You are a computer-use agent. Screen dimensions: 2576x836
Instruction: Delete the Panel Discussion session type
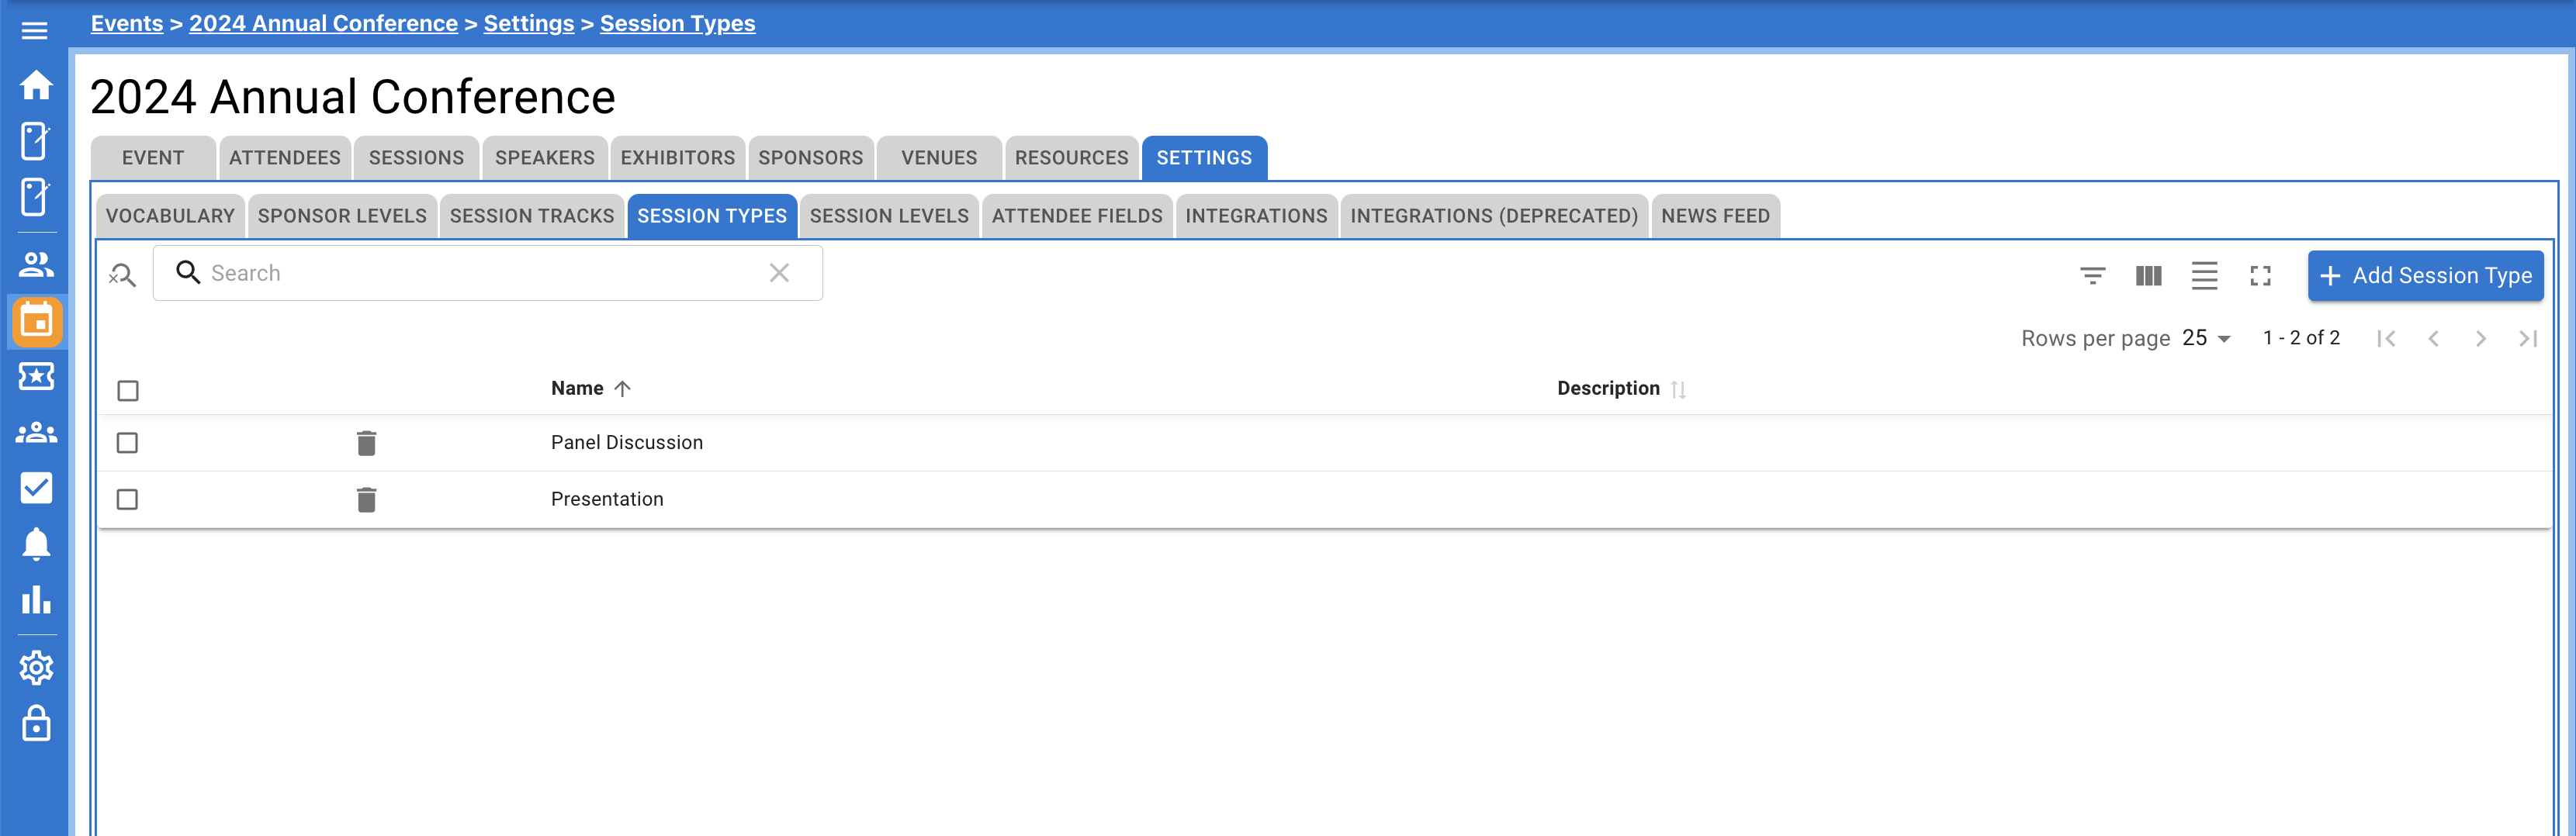pos(367,442)
